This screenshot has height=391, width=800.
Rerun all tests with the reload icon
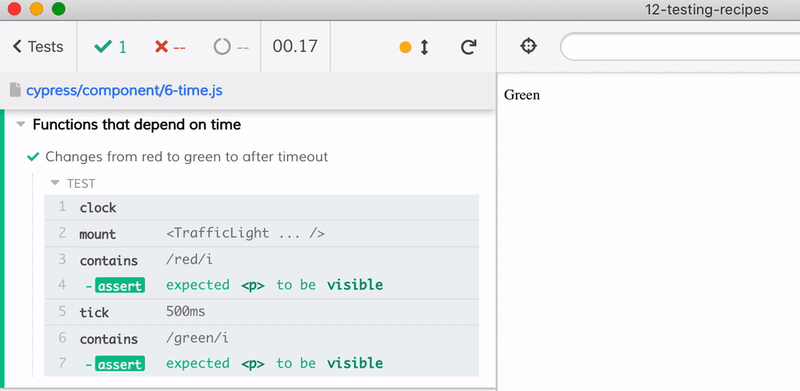point(468,47)
